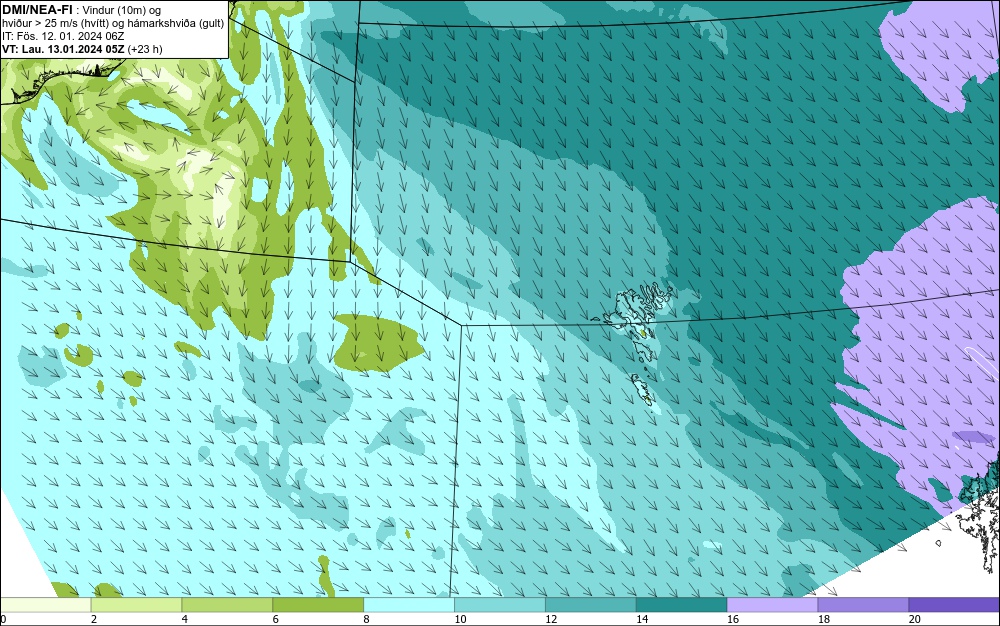Click the legend scale value 12
Viewport: 1000px width, 626px height.
pyautogui.click(x=551, y=619)
